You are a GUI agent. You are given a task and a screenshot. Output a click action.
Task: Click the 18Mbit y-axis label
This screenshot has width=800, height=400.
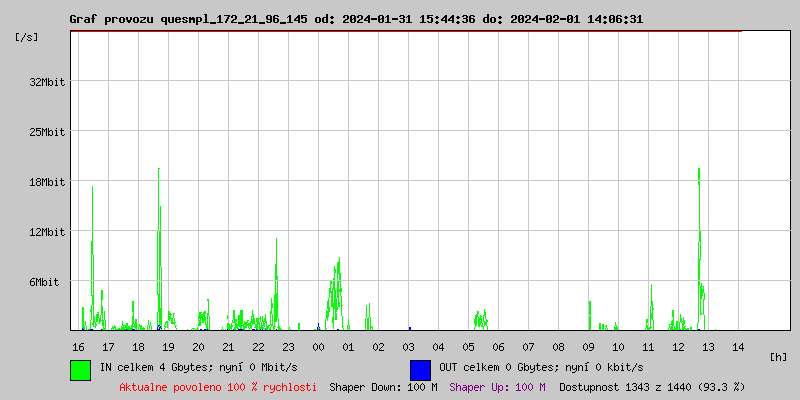47,182
